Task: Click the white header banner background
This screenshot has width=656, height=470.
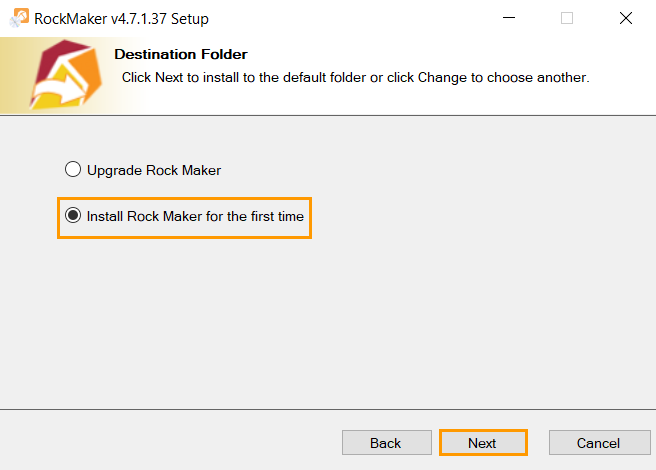Action: point(418,100)
